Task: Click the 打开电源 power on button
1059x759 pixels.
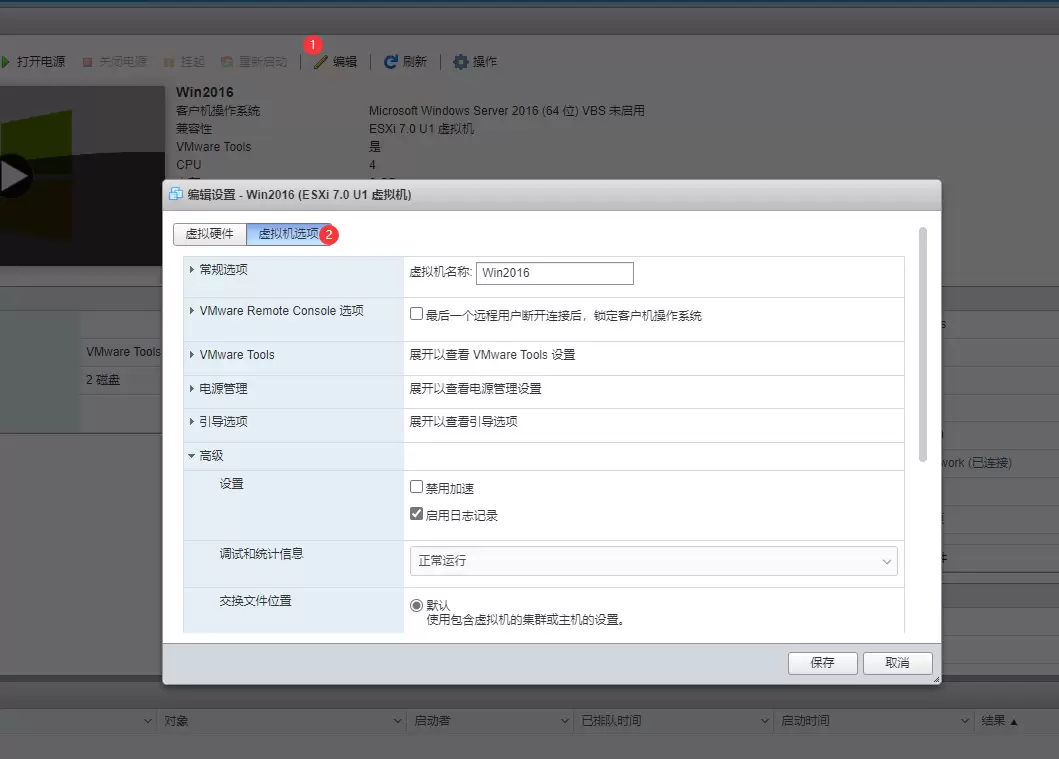Action: [34, 62]
